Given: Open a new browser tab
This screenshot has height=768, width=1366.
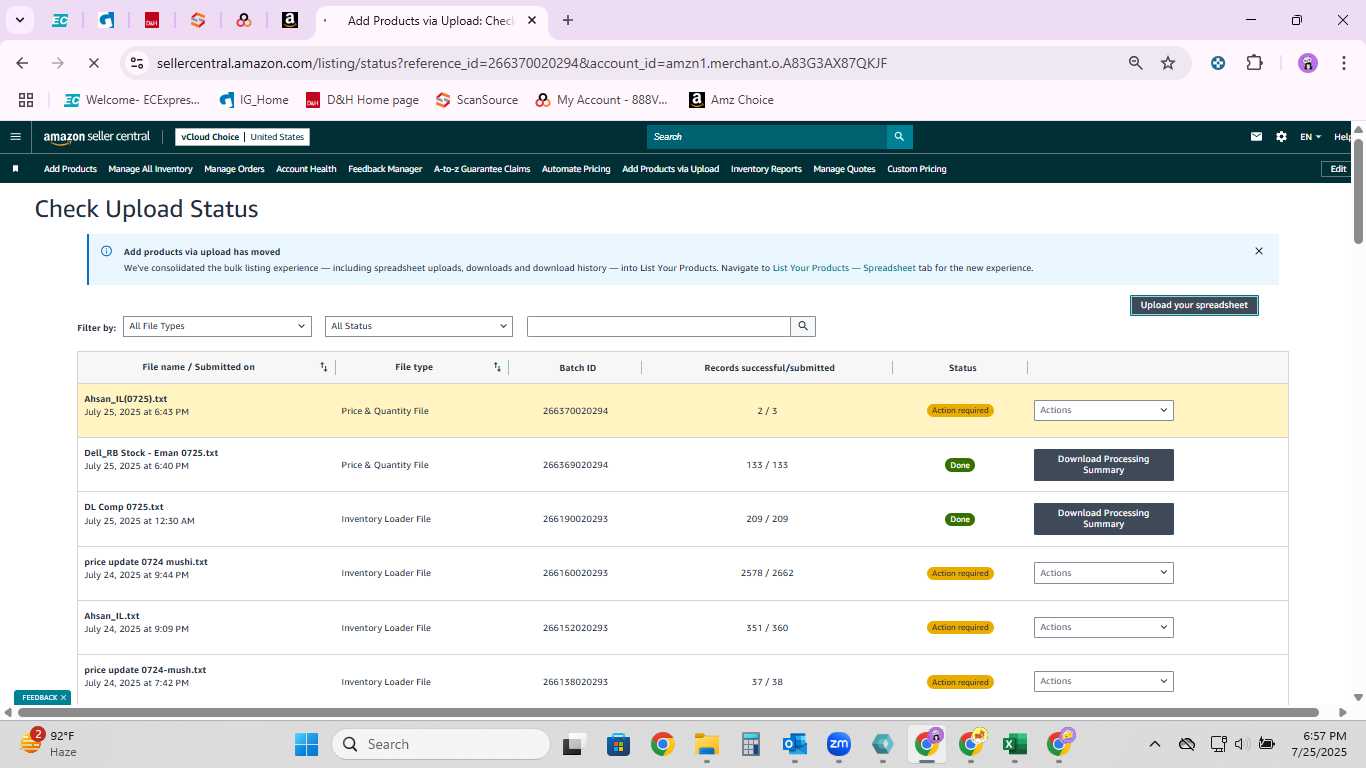Looking at the screenshot, I should [x=568, y=20].
